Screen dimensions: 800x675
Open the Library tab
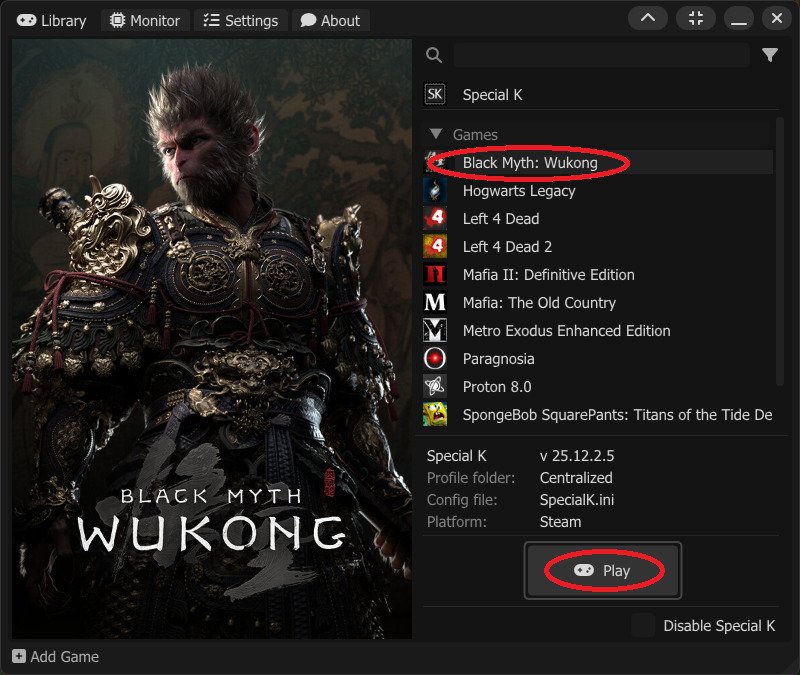click(51, 21)
